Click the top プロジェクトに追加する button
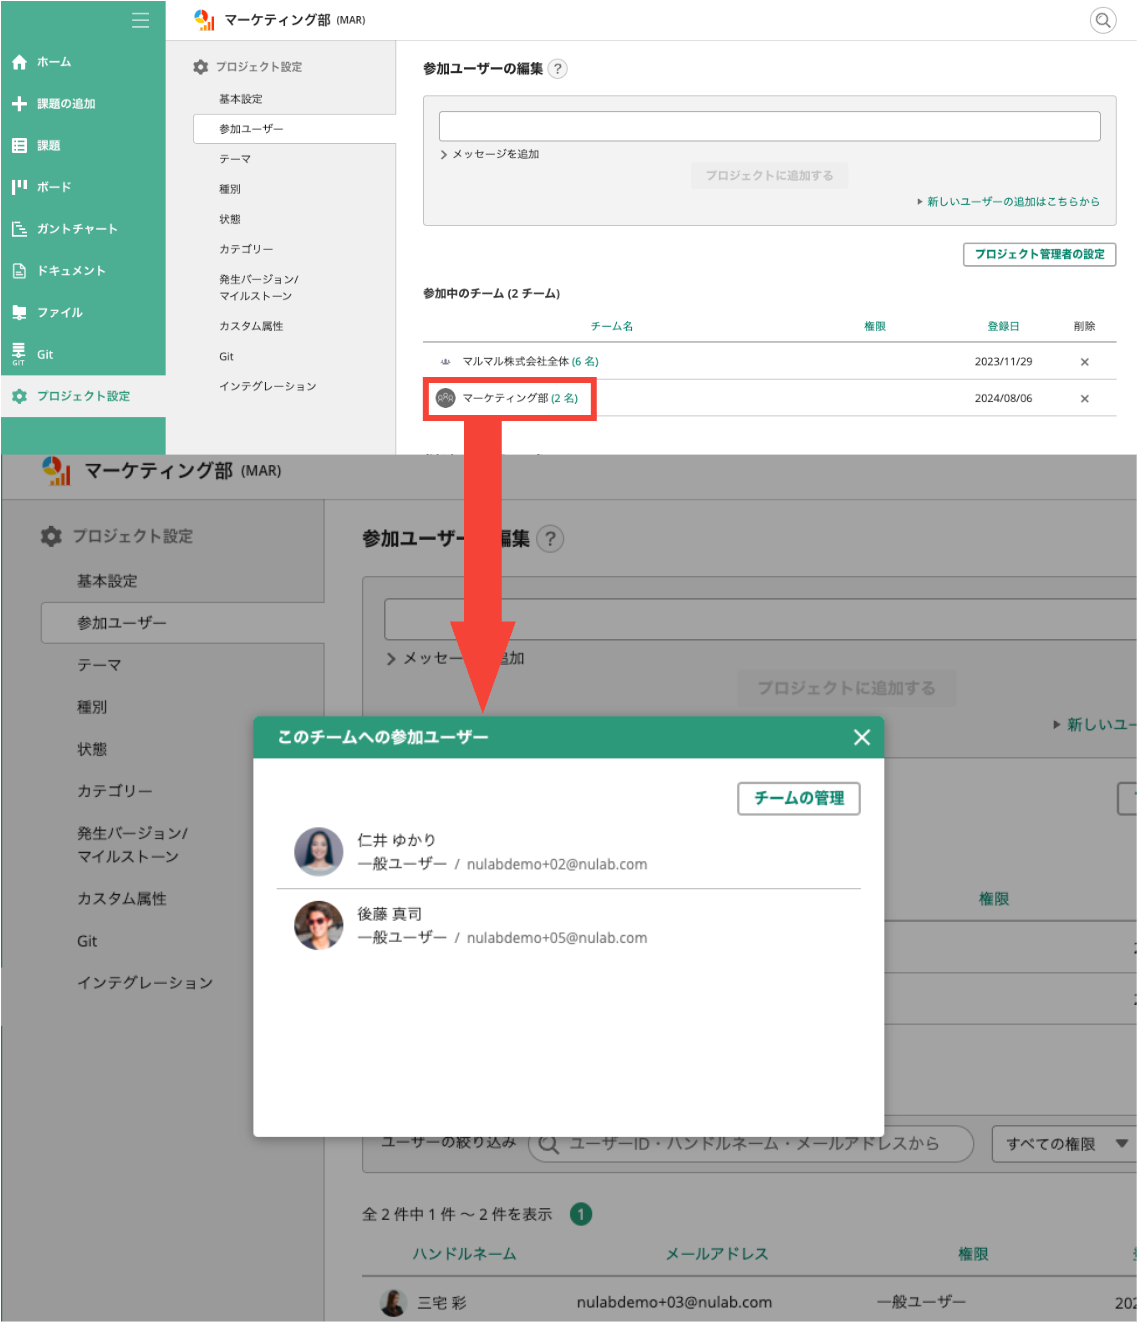This screenshot has height=1322, width=1137. point(769,176)
